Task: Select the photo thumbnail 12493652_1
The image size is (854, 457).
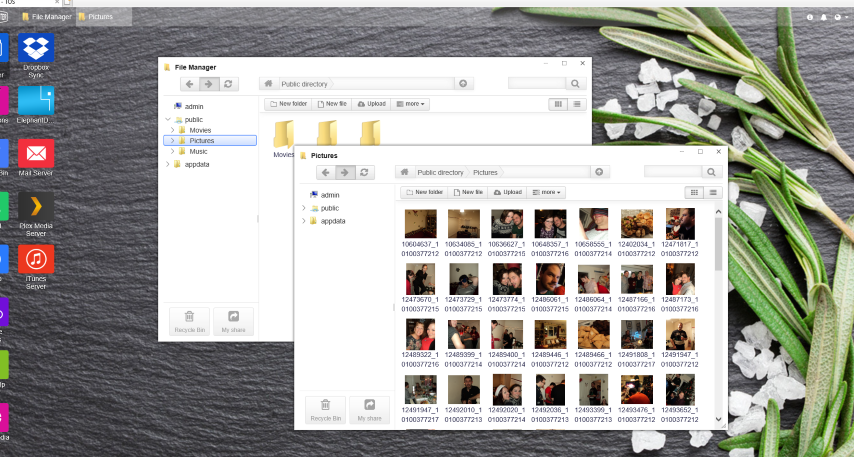Action: click(680, 389)
